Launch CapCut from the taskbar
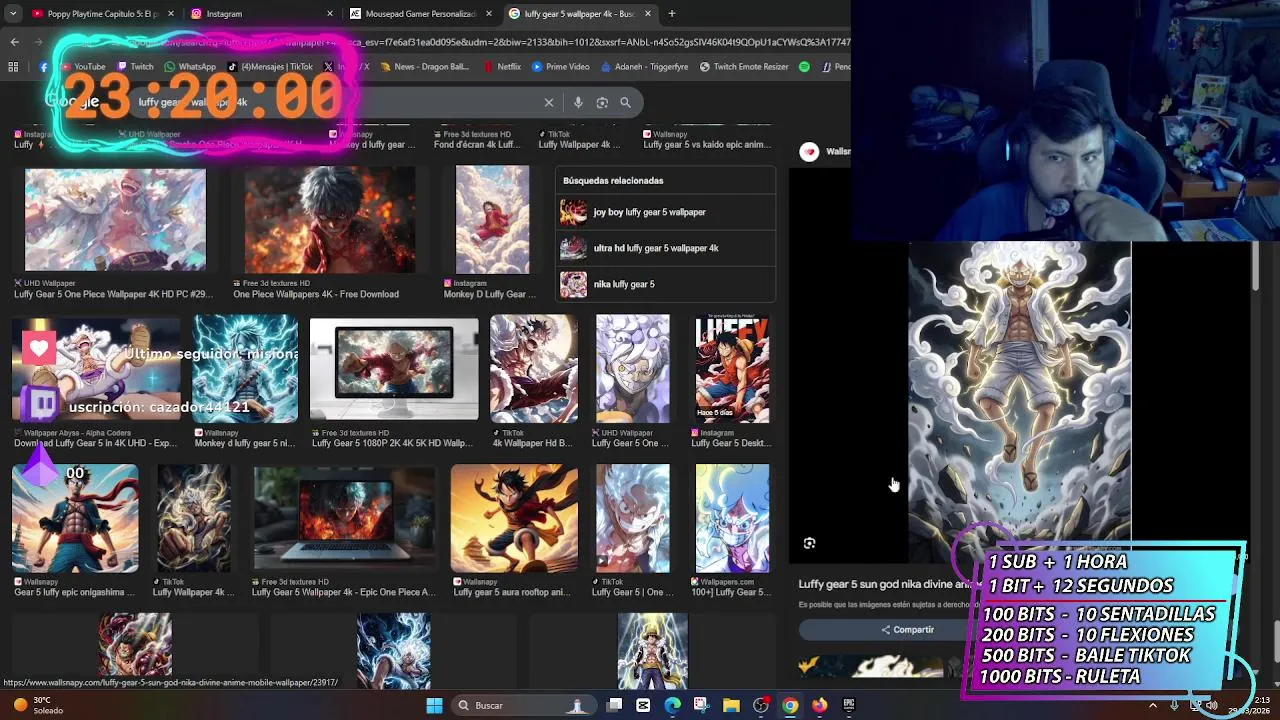1280x720 pixels. coord(643,705)
